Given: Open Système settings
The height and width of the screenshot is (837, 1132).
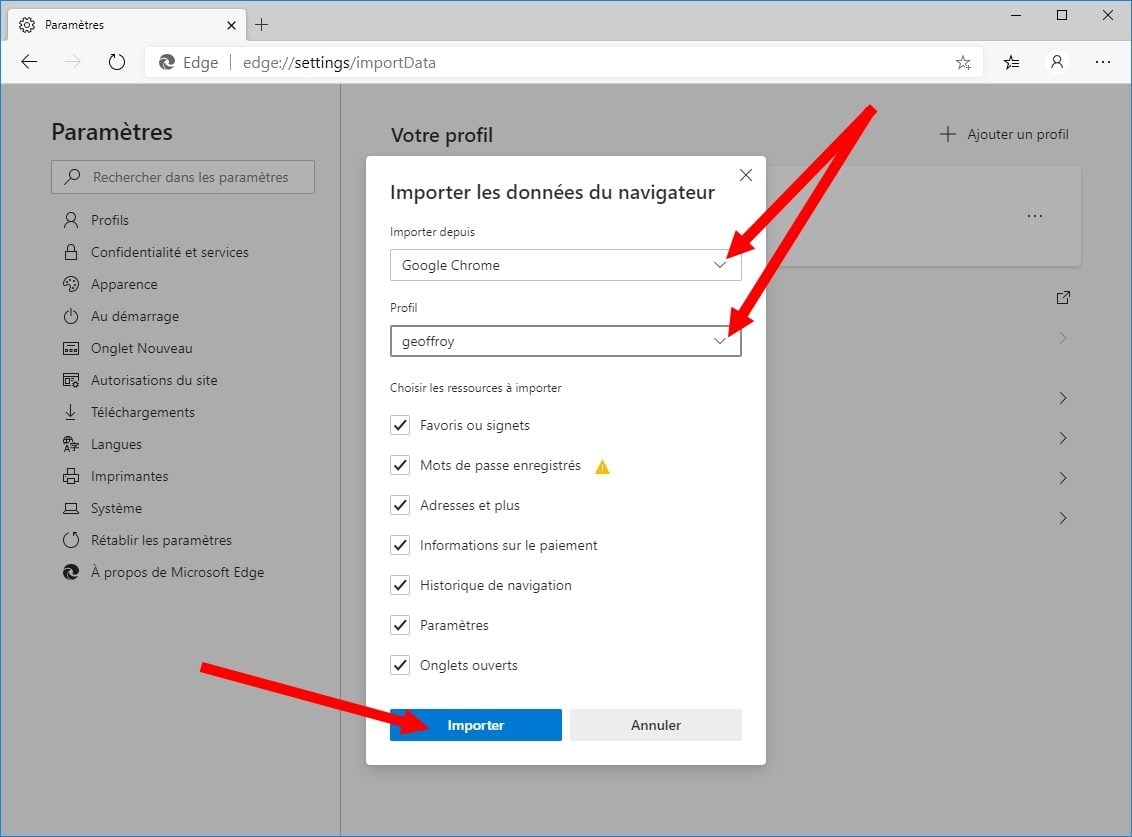Looking at the screenshot, I should [116, 508].
